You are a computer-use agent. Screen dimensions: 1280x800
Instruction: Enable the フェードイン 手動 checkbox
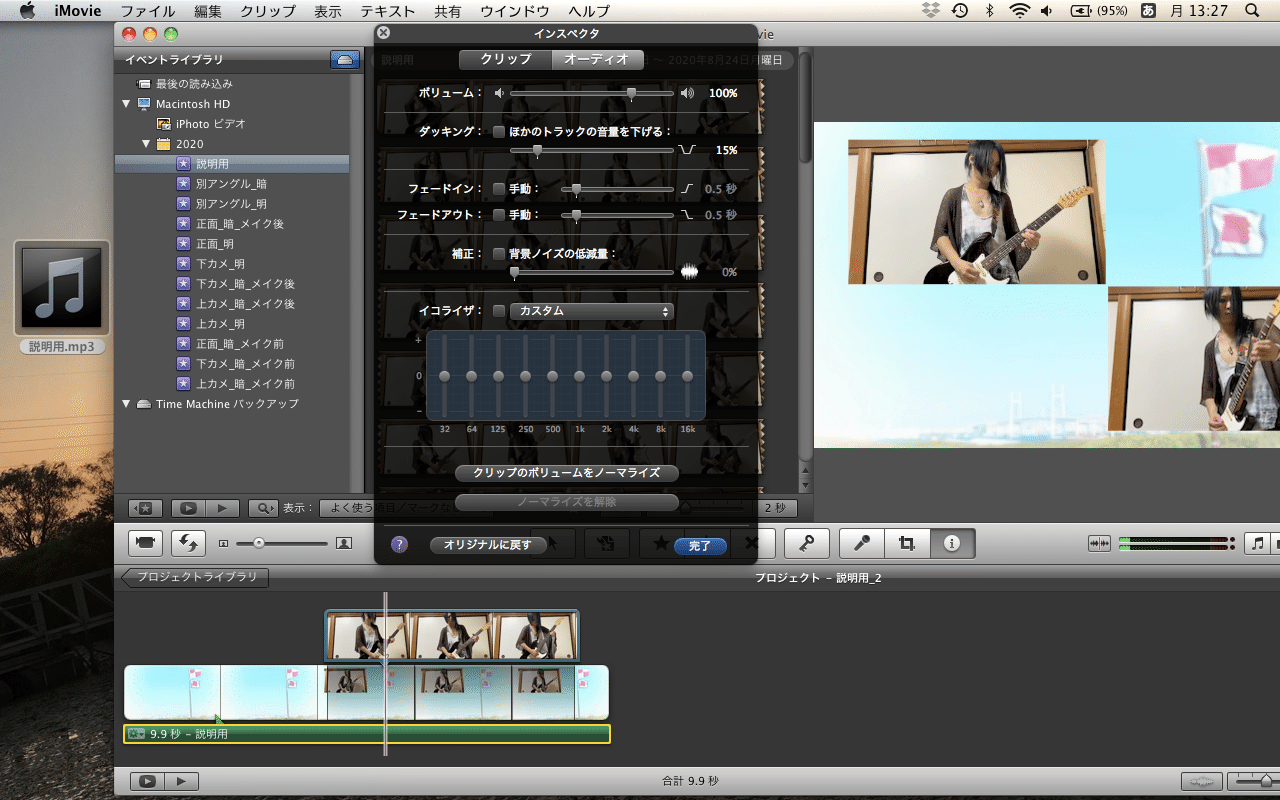[499, 188]
